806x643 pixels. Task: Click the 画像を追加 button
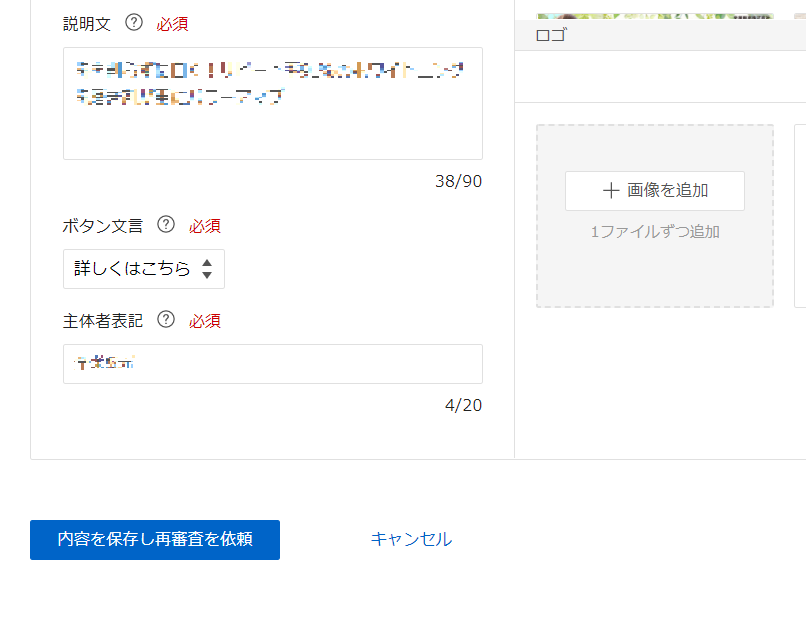pos(655,191)
